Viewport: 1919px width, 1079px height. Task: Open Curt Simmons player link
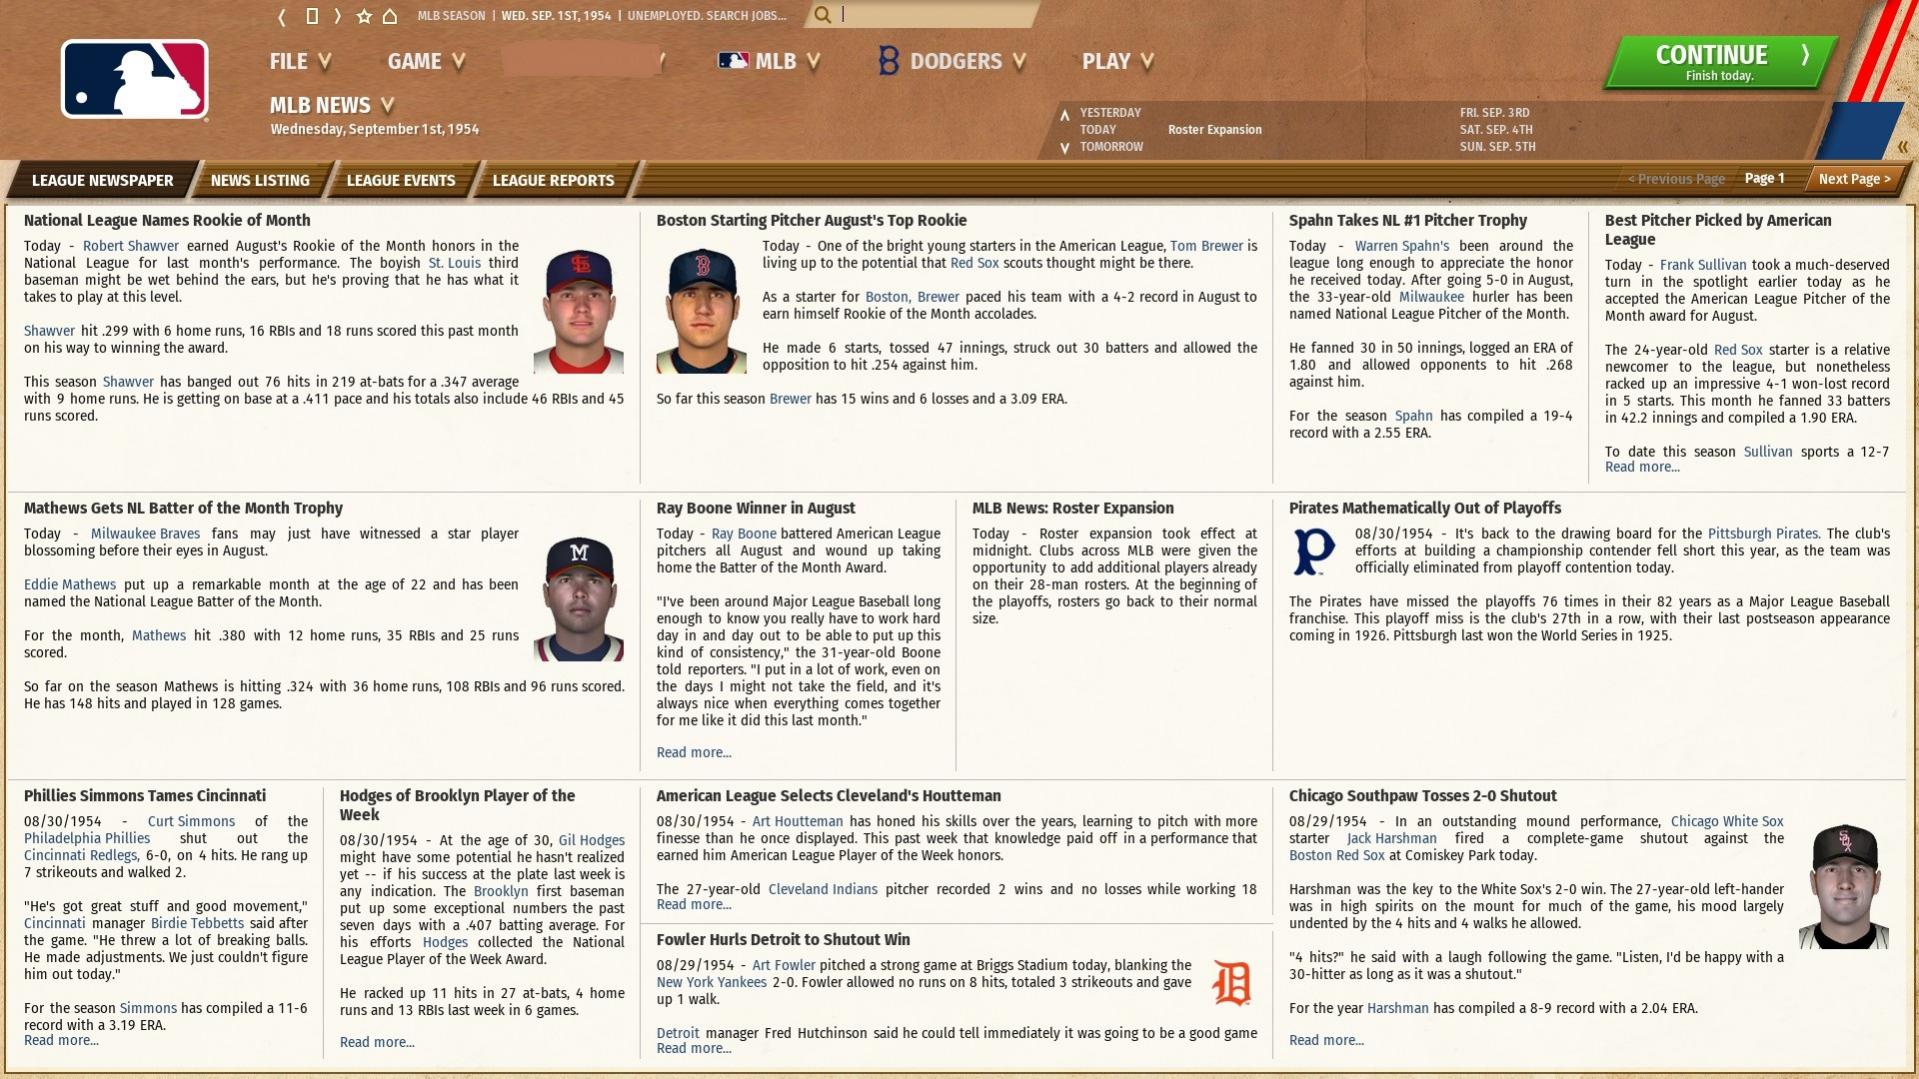pos(191,822)
